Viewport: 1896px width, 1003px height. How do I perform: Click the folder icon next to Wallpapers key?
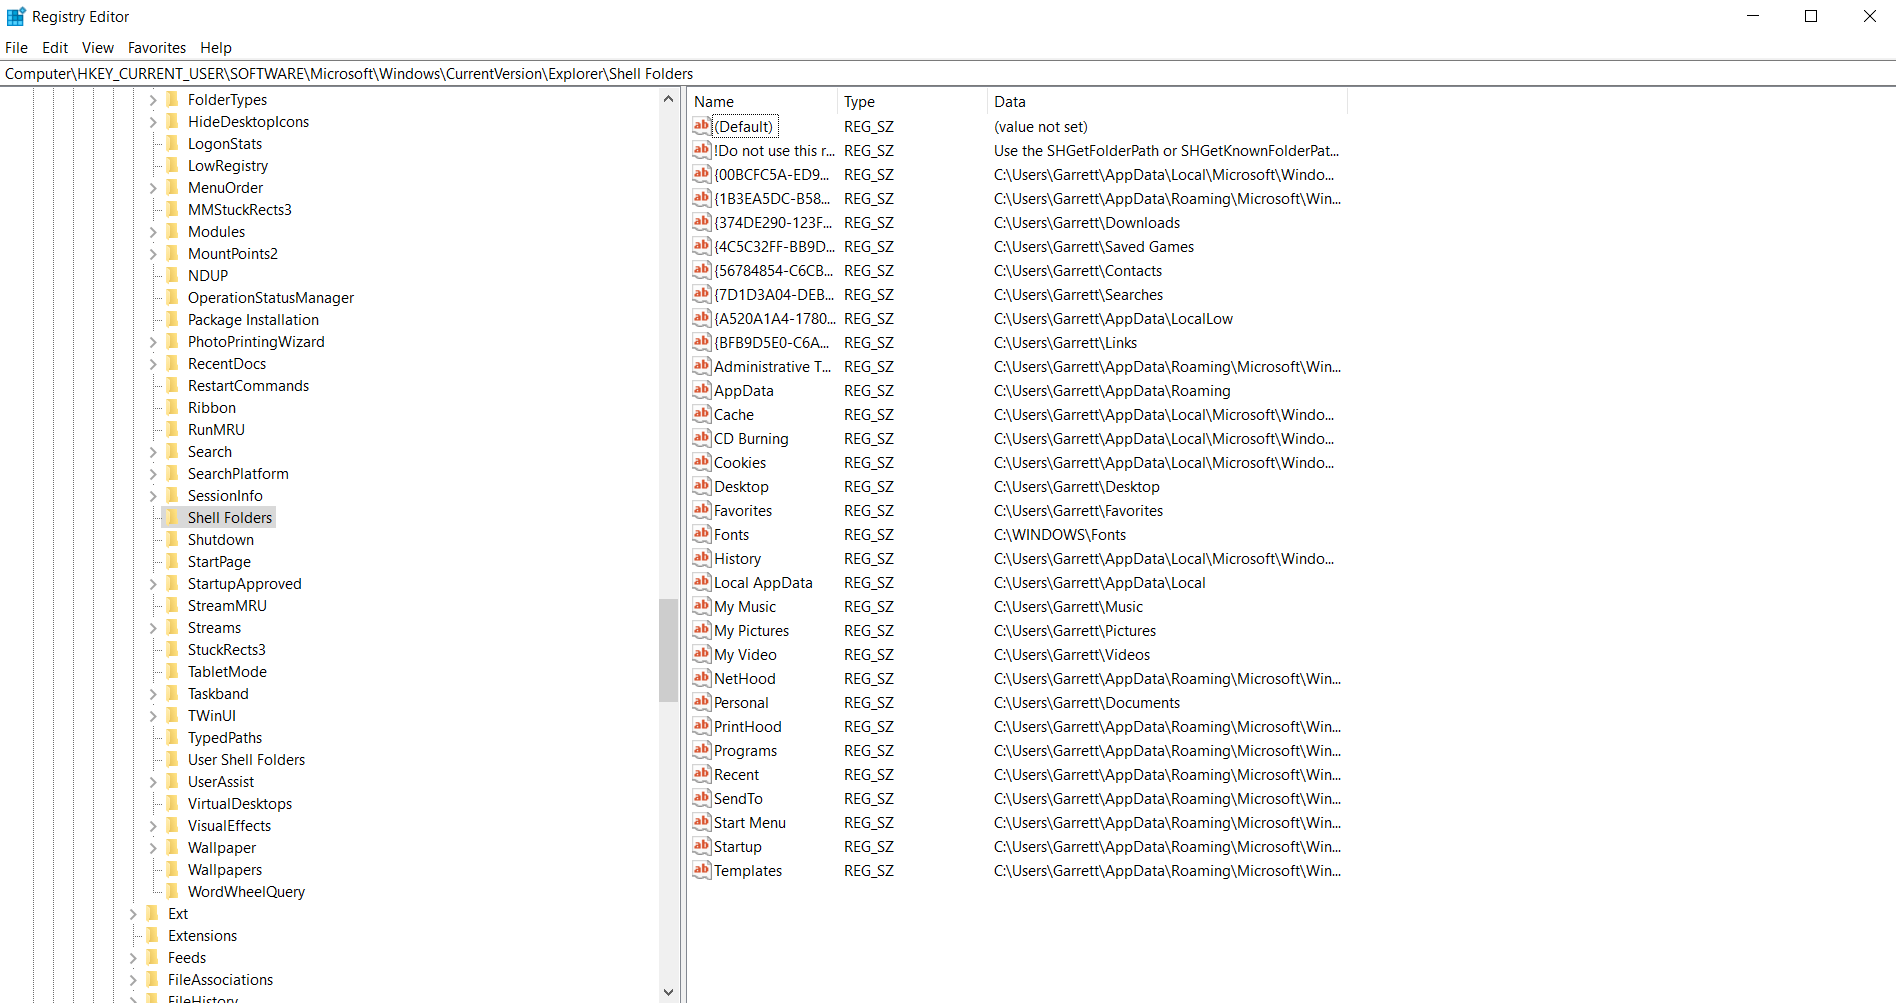click(172, 869)
